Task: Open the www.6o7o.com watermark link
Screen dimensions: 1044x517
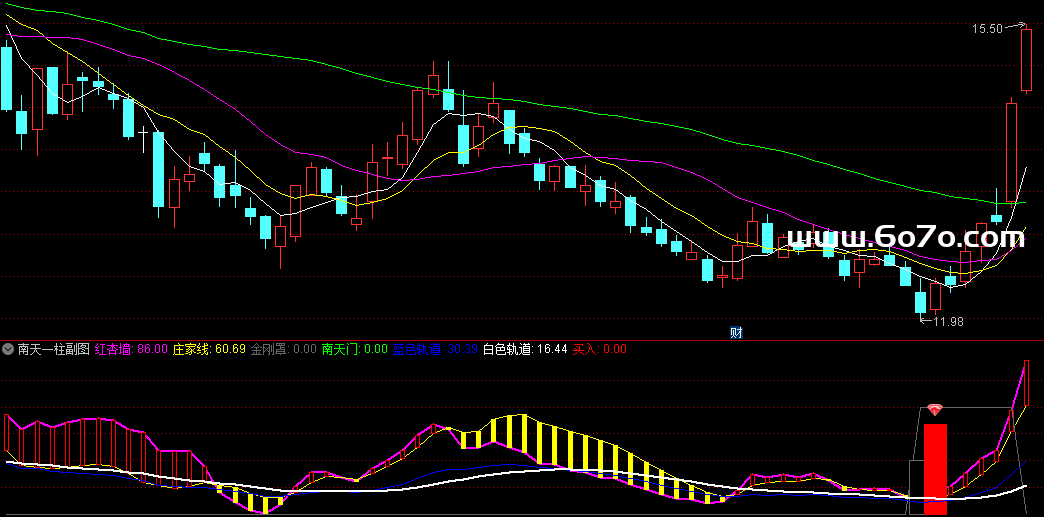Action: [905, 238]
